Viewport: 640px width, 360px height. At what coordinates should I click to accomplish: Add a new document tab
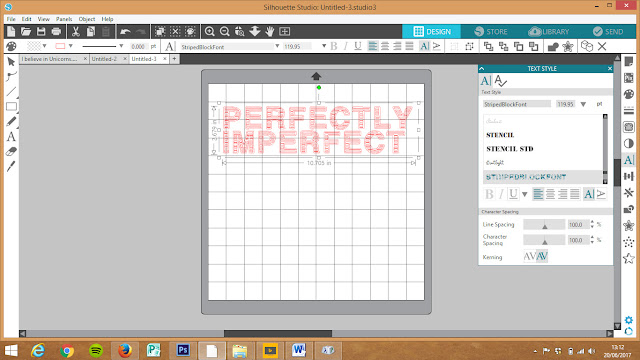coord(174,59)
